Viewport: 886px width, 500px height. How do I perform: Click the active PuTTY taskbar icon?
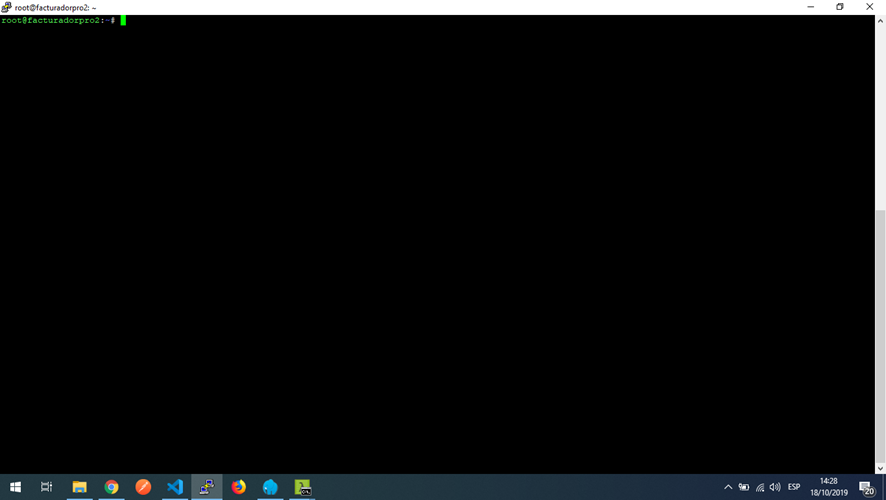[x=207, y=487]
